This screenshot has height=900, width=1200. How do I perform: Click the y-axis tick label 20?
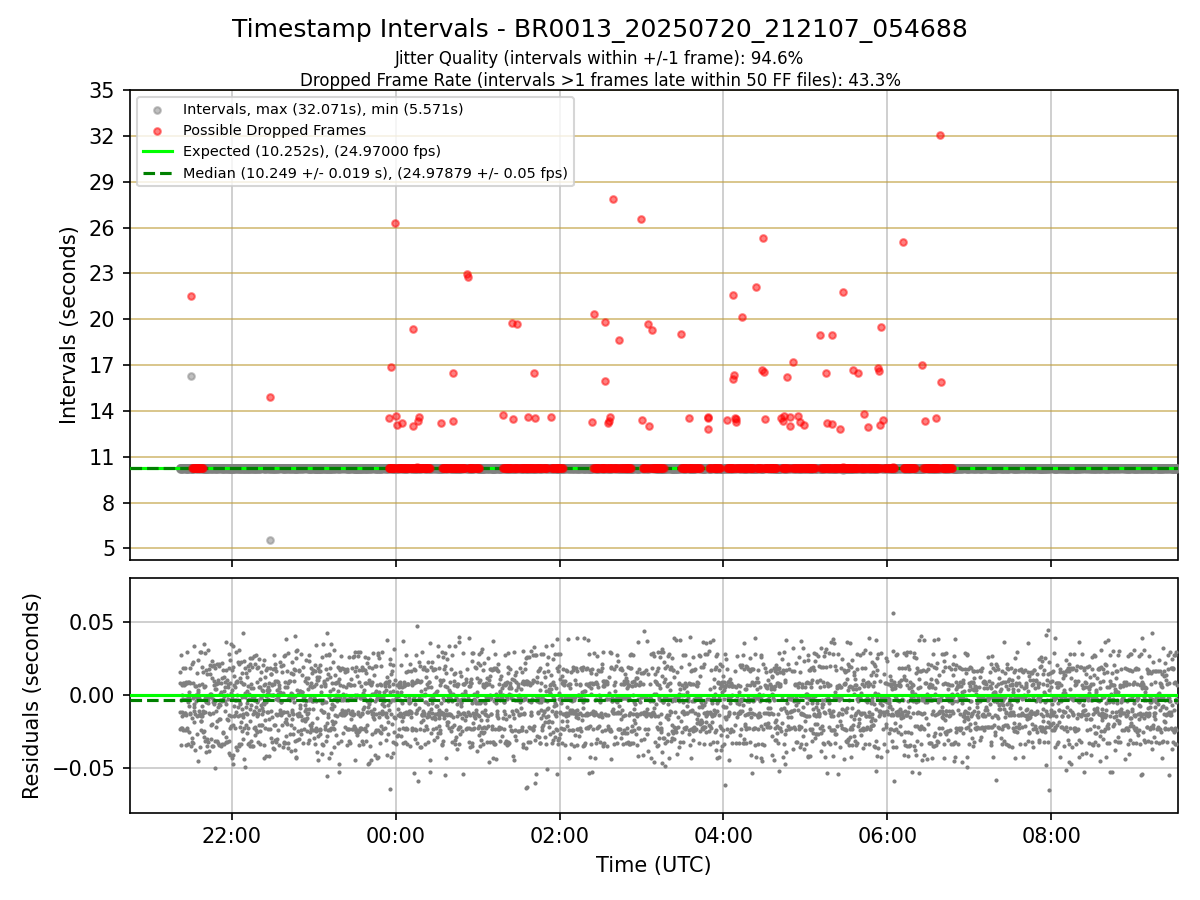tap(102, 320)
